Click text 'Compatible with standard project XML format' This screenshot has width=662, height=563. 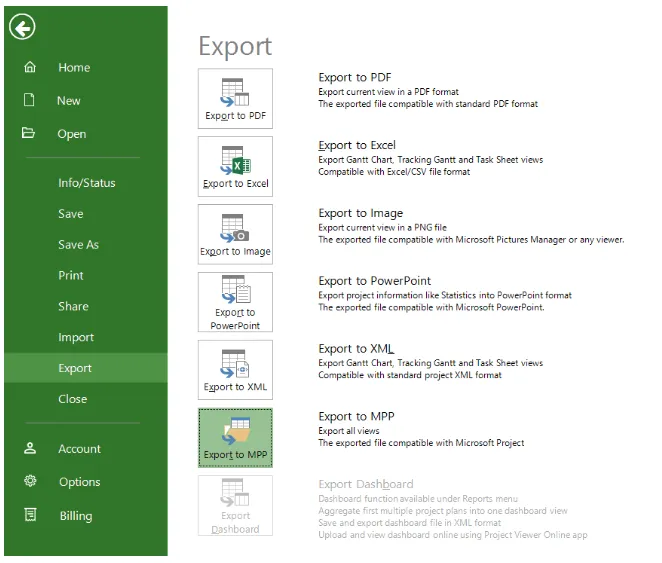410,375
